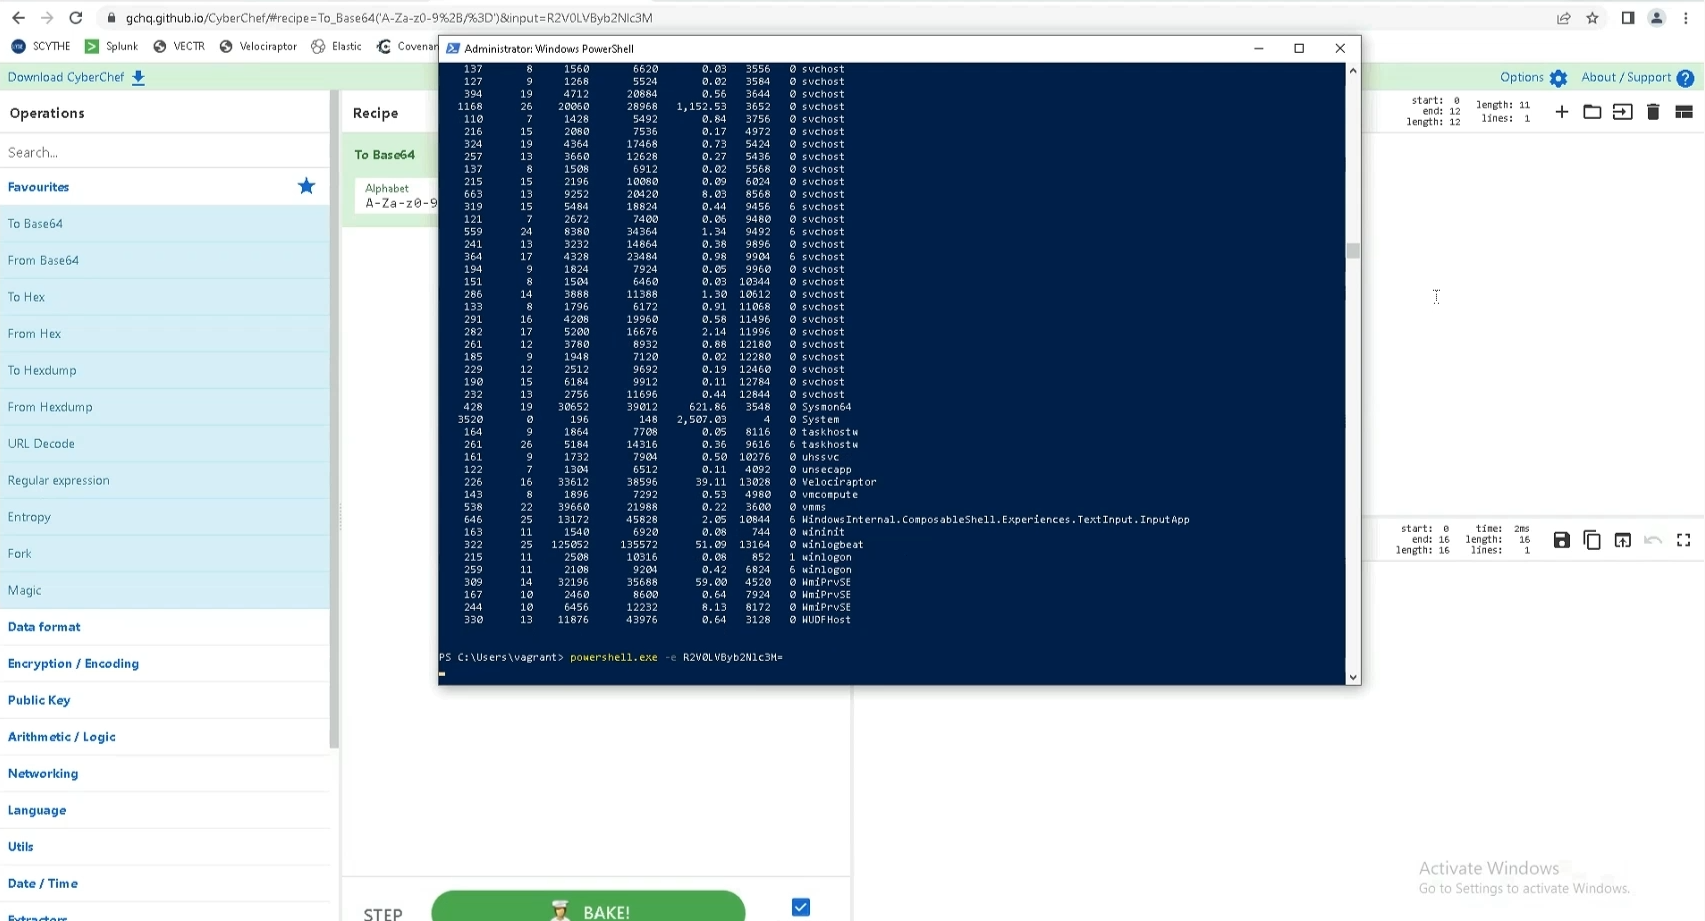Screen dimensions: 1705x921
Task: Replace input with output
Action: point(1622,540)
